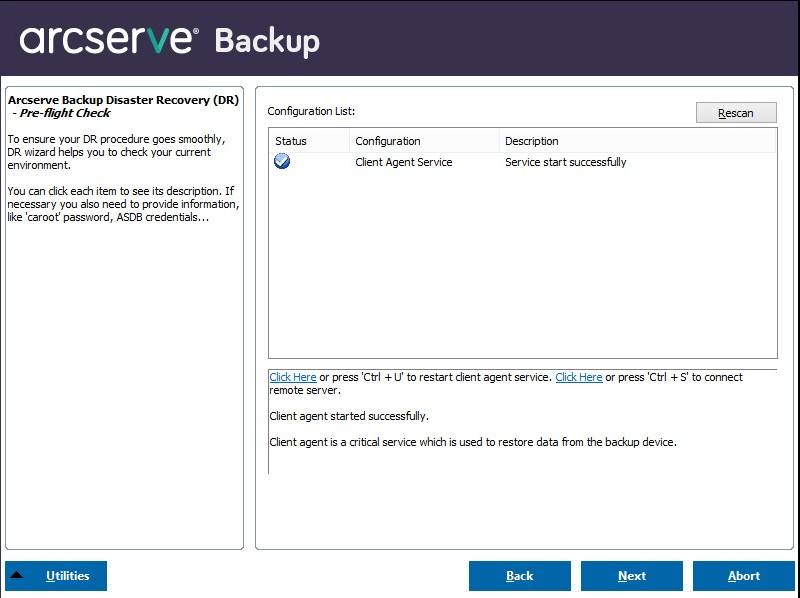Click the 'Backup' title text in banner
The height and width of the screenshot is (598, 800).
pyautogui.click(x=267, y=41)
